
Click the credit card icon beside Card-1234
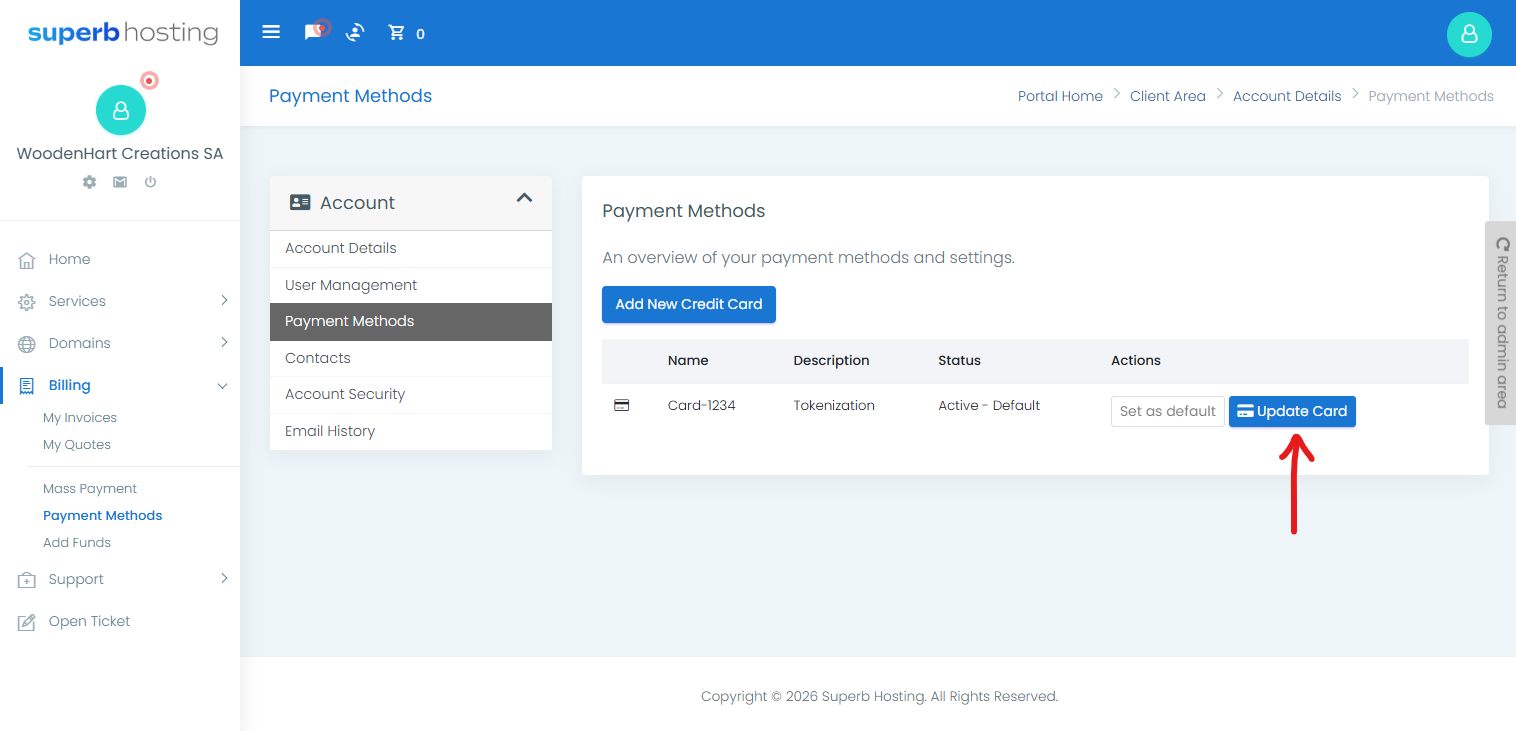621,406
